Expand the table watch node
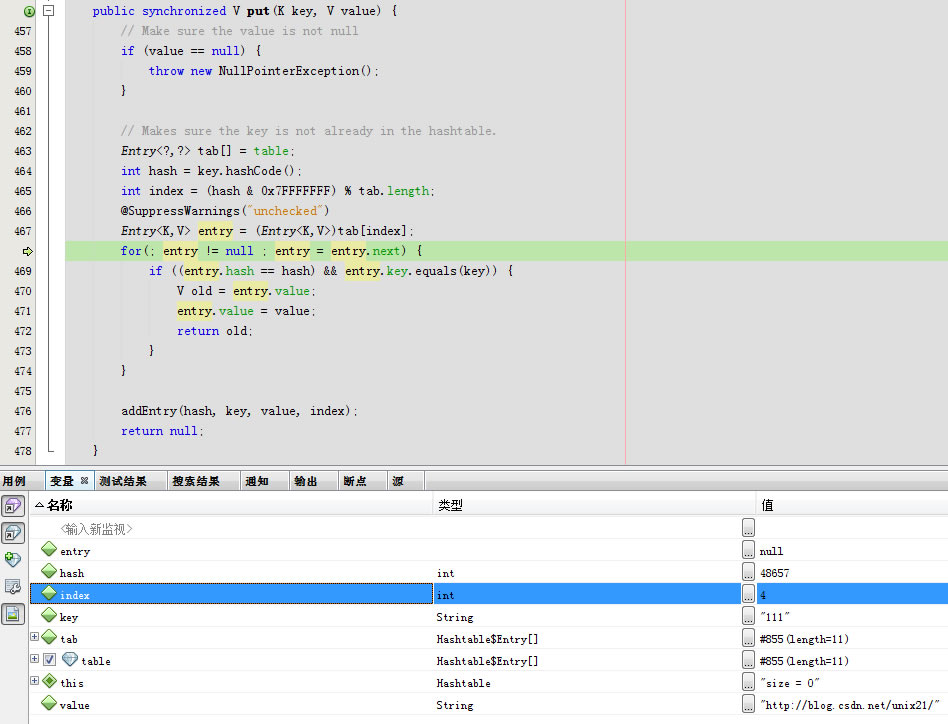 point(34,658)
